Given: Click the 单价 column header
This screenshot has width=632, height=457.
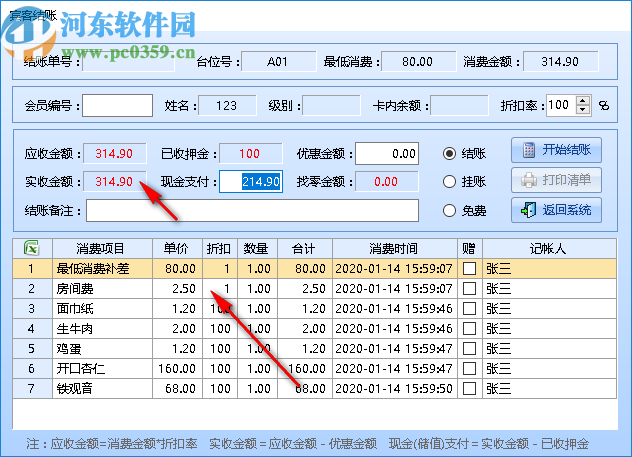Looking at the screenshot, I should coord(177,249).
